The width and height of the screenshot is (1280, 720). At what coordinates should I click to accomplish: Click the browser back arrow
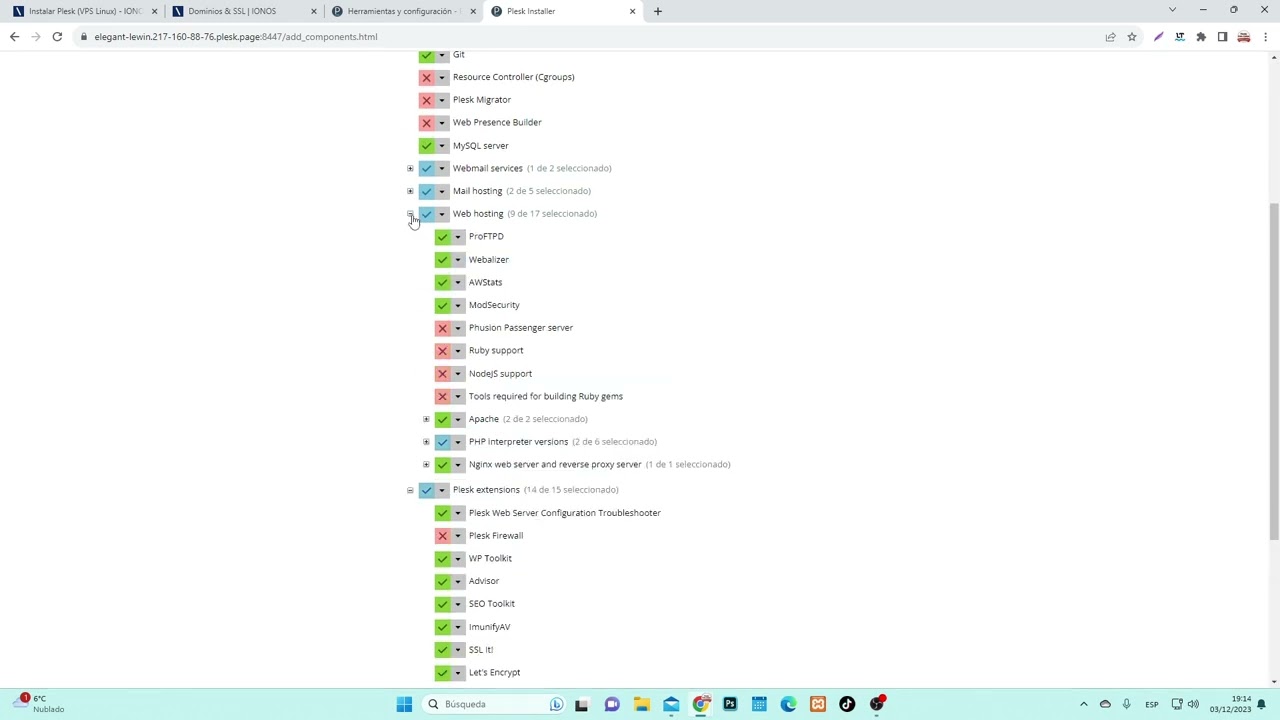tap(14, 37)
